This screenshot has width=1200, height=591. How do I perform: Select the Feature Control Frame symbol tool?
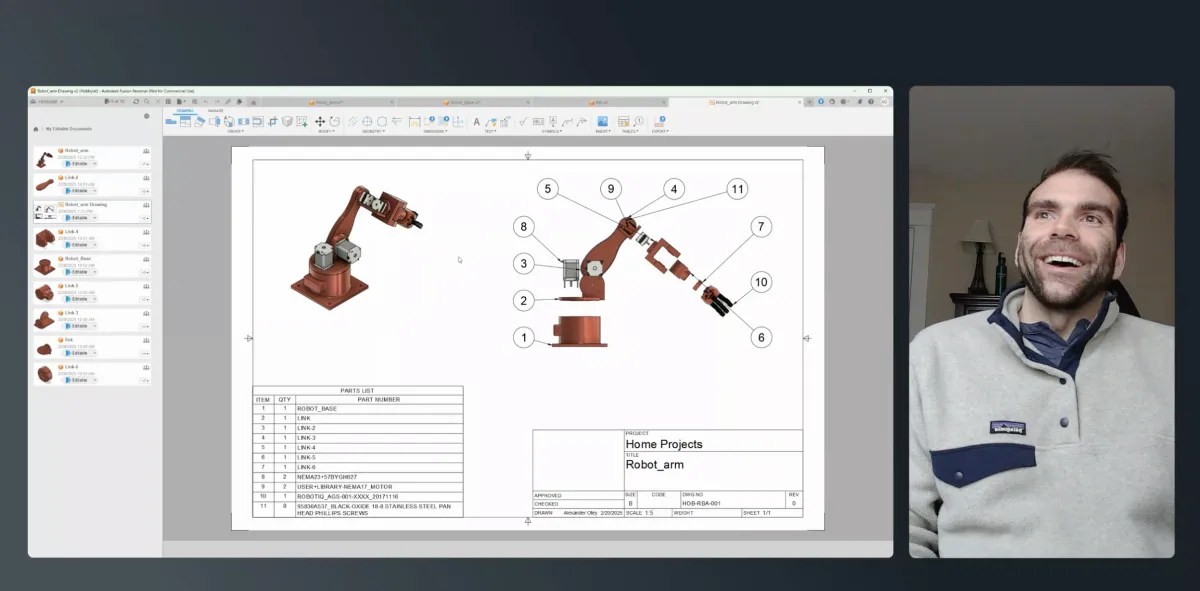538,122
